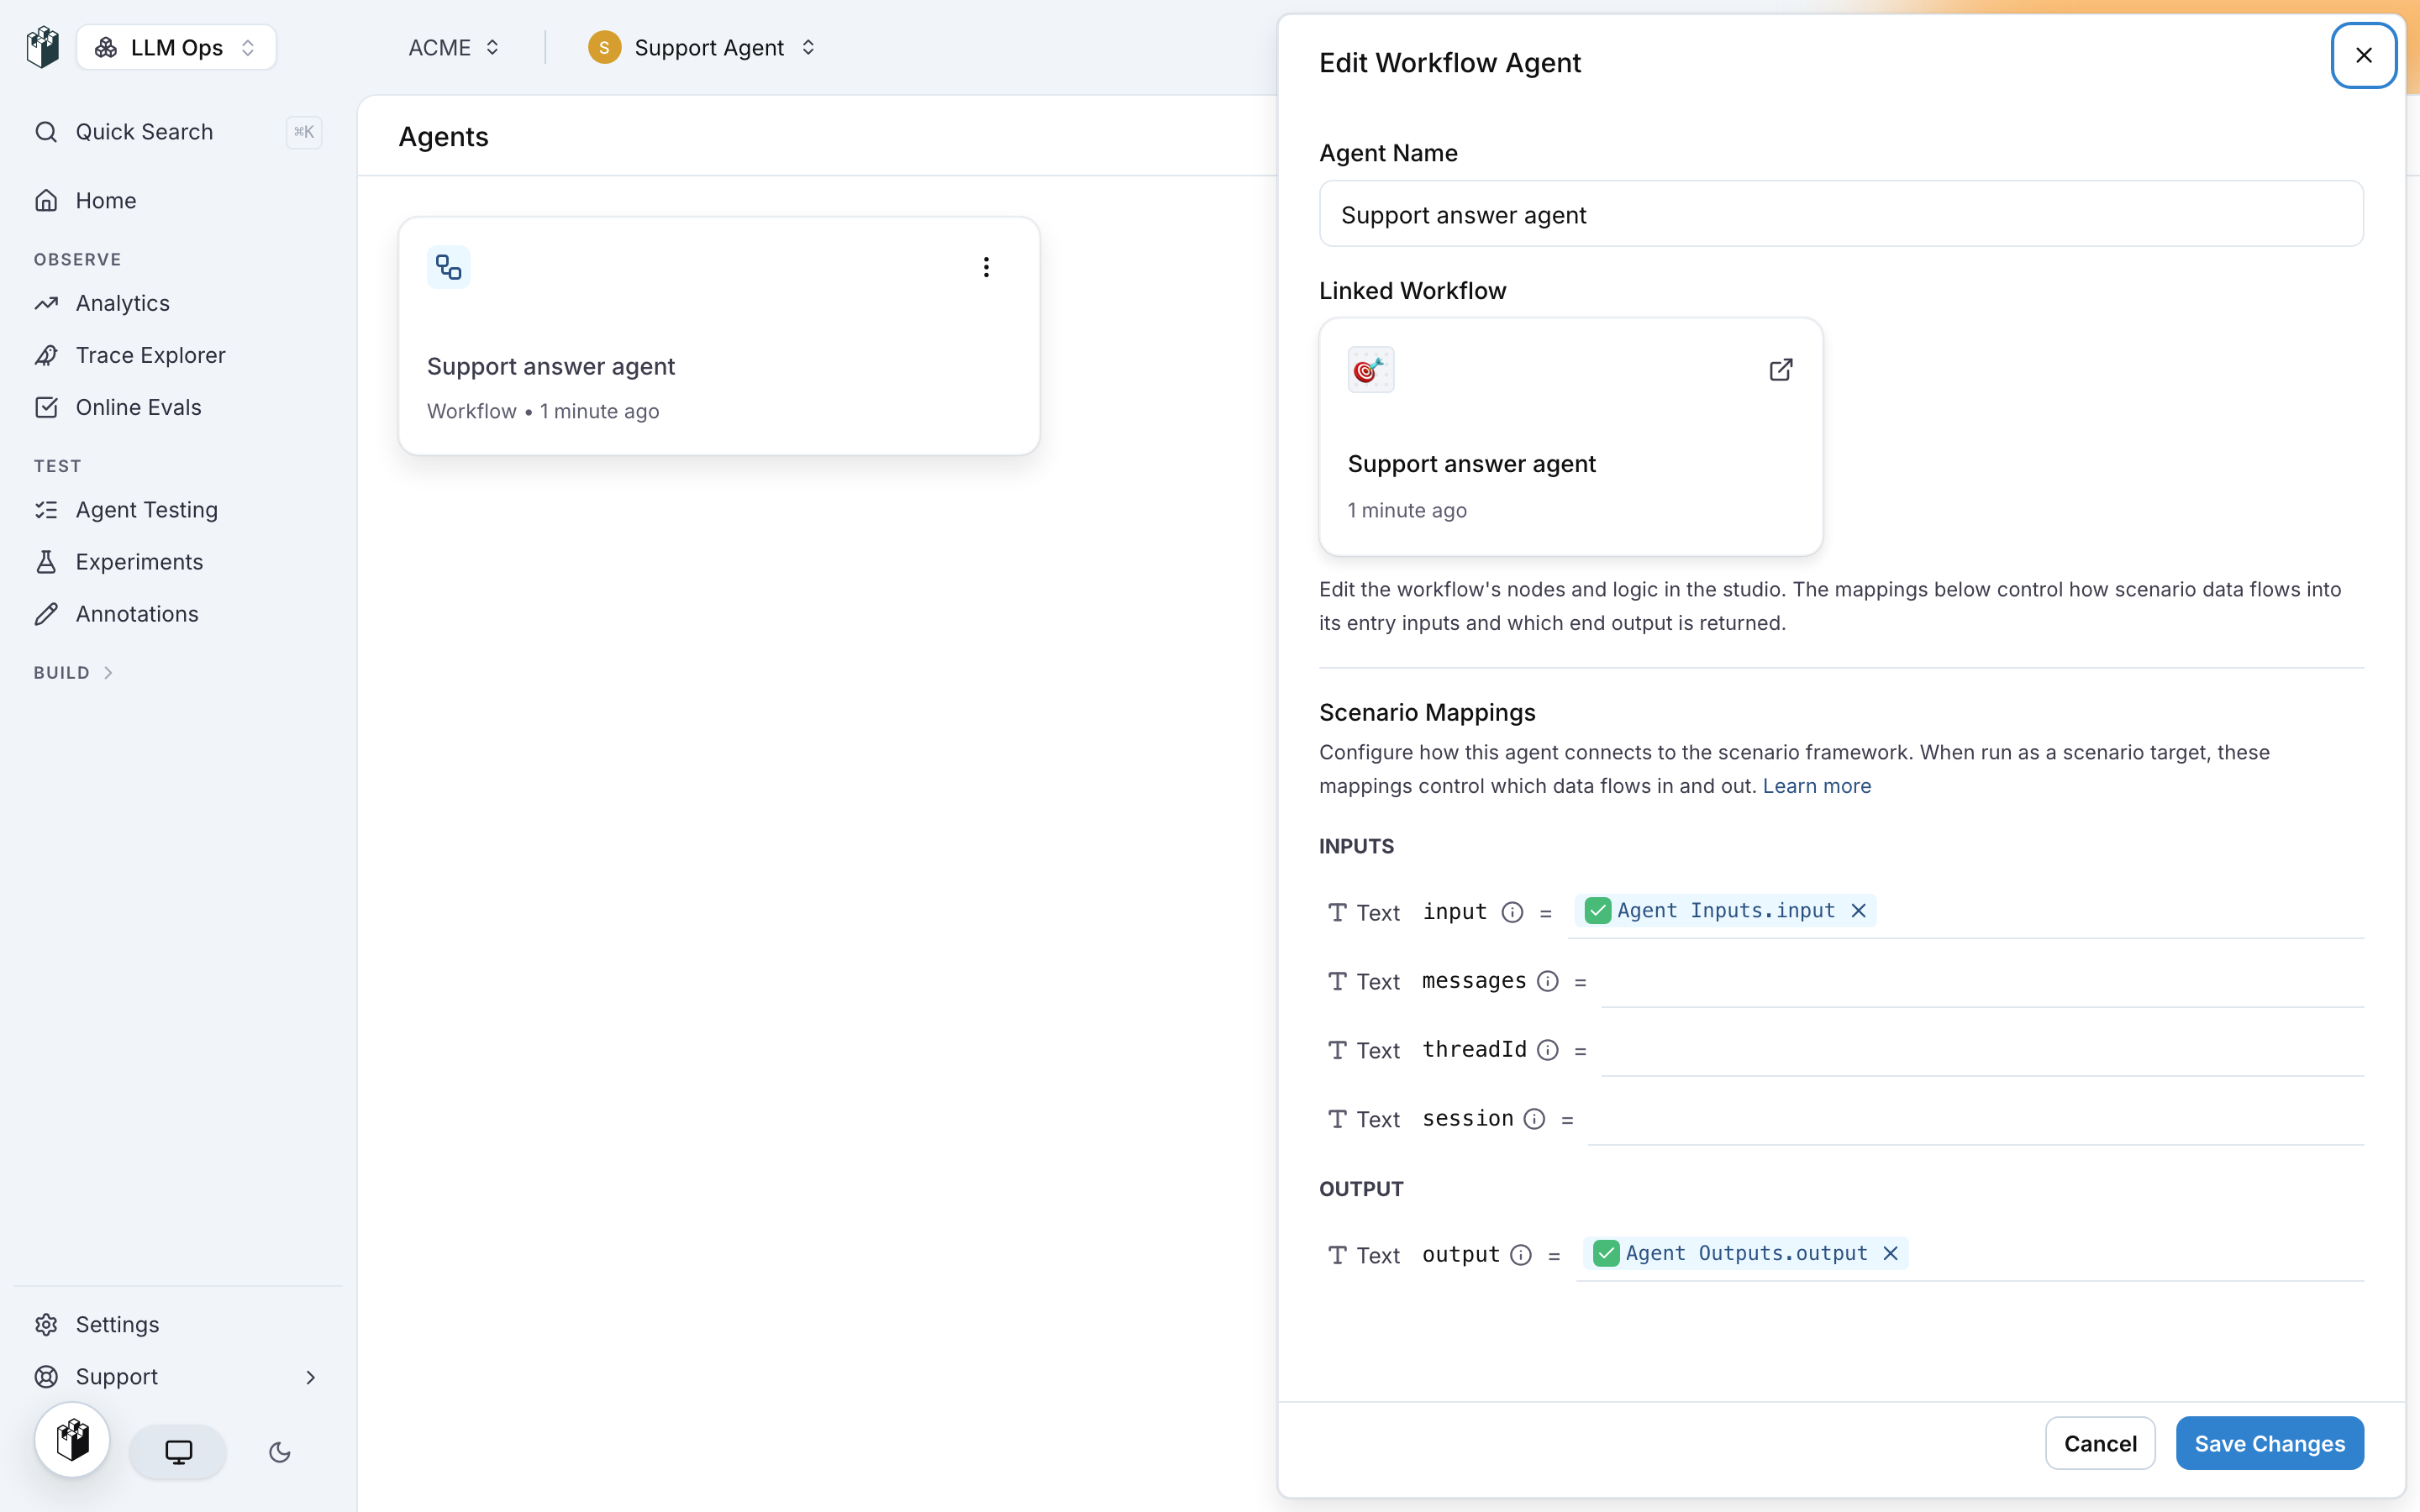Click the Linked Workflow card title
2420x1512 pixels.
point(1471,464)
